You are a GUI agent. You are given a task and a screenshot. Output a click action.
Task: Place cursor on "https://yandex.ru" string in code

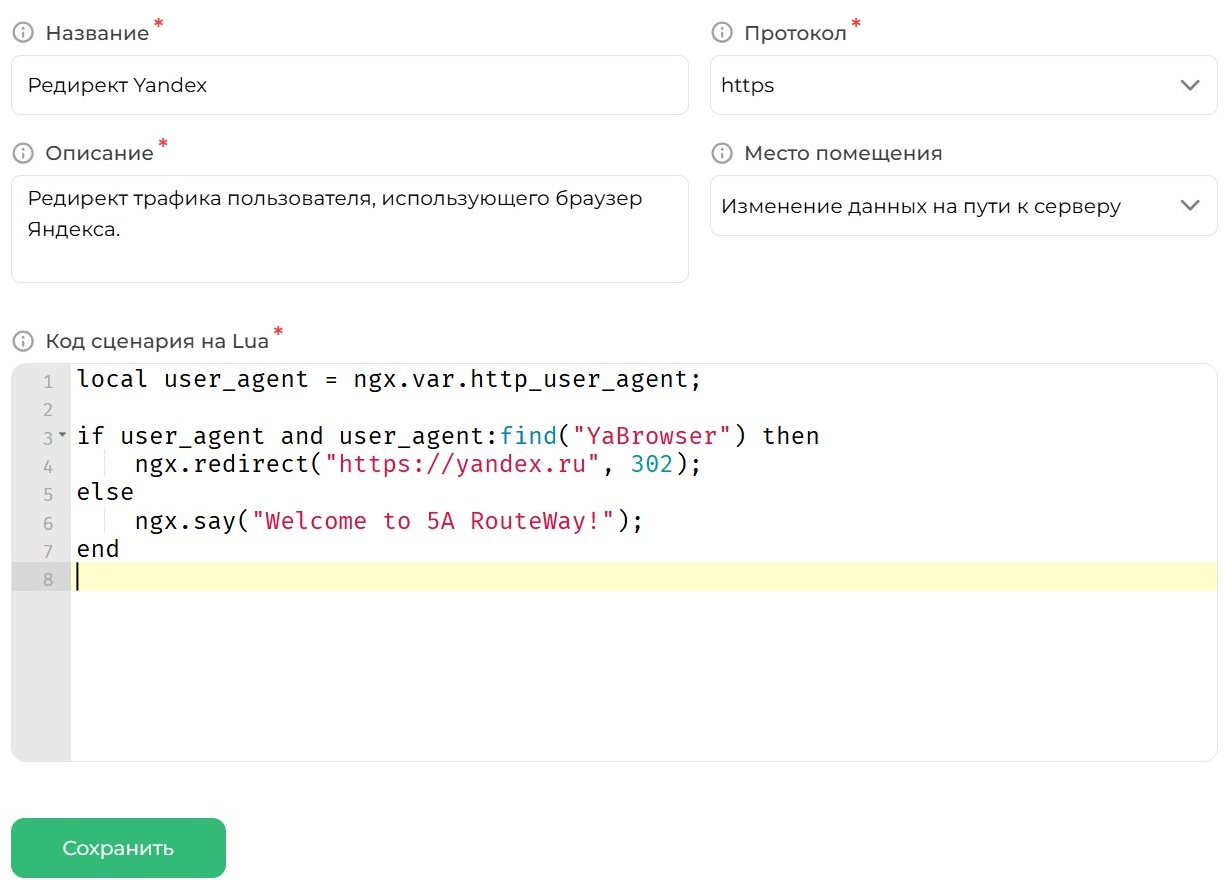(x=462, y=464)
